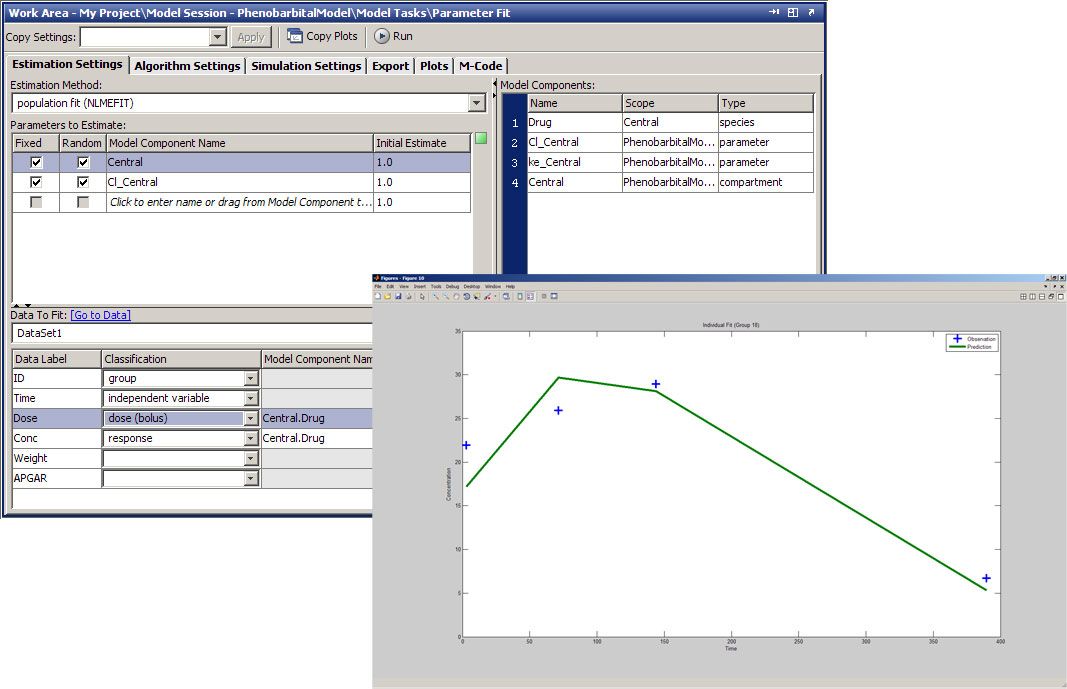The height and width of the screenshot is (689, 1067).
Task: Toggle the Fixed checkbox in the empty parameter row
Action: coord(36,202)
